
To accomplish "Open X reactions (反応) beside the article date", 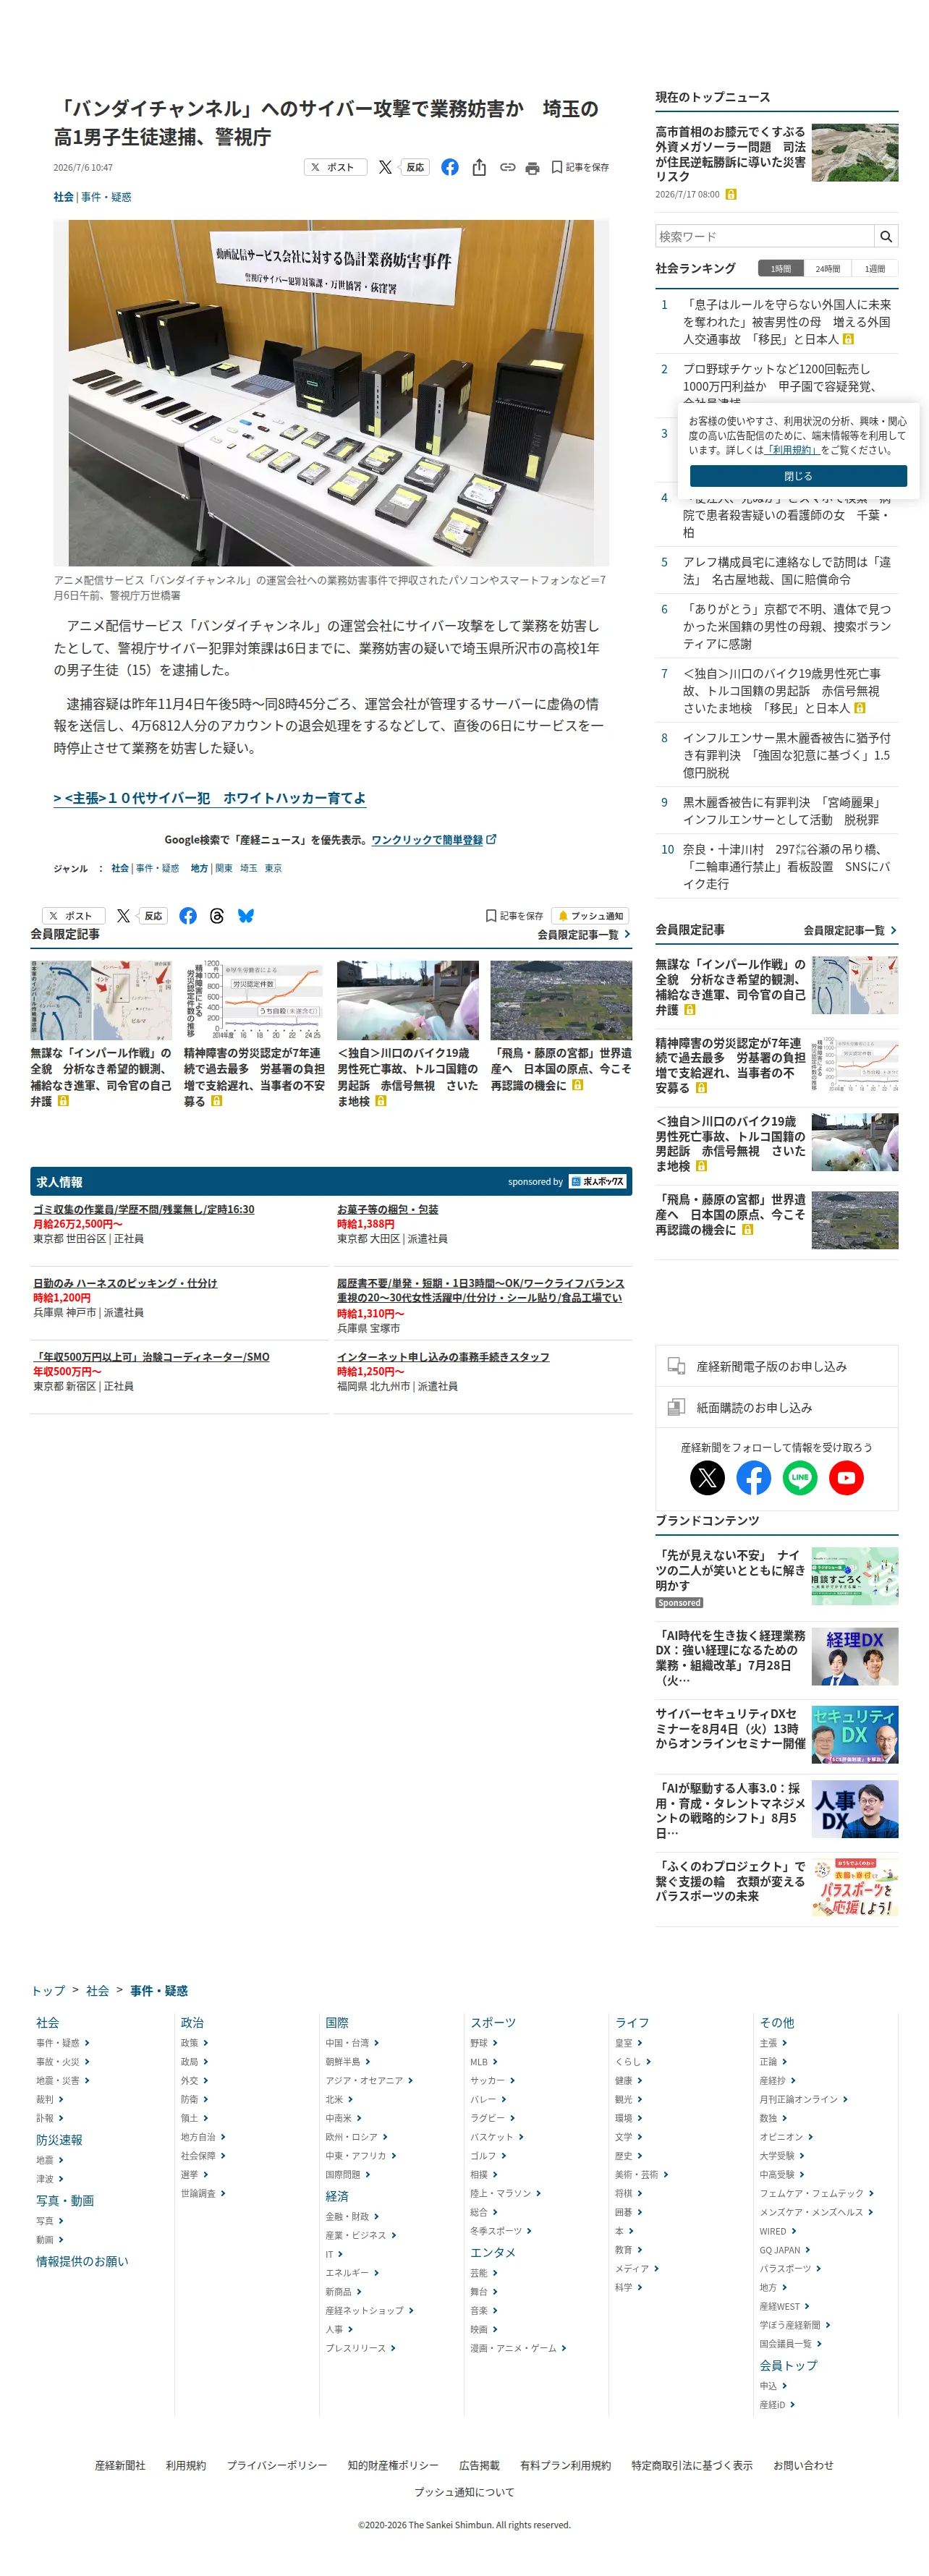I will pyautogui.click(x=403, y=167).
